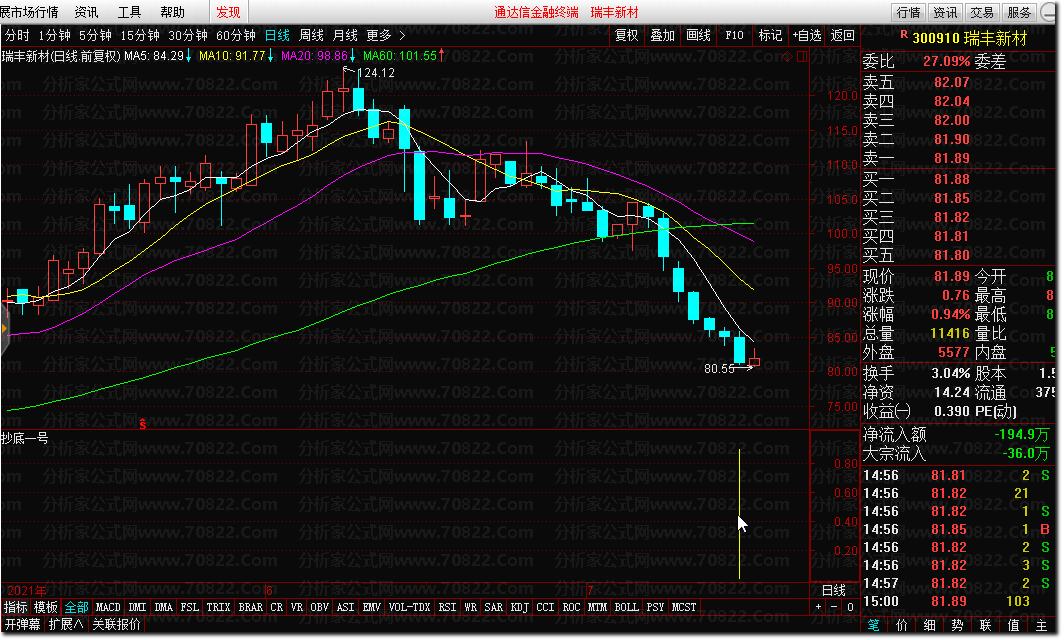Click the red R marker beside stock code
Image resolution: width=1064 pixels, height=640 pixels.
tap(903, 35)
